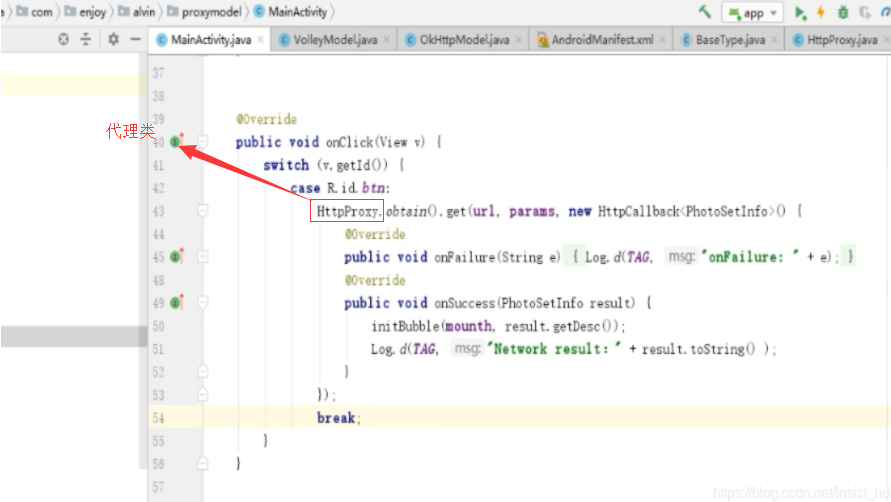
Task: Collapse the onSuccess fold on line 49
Action: tap(202, 302)
